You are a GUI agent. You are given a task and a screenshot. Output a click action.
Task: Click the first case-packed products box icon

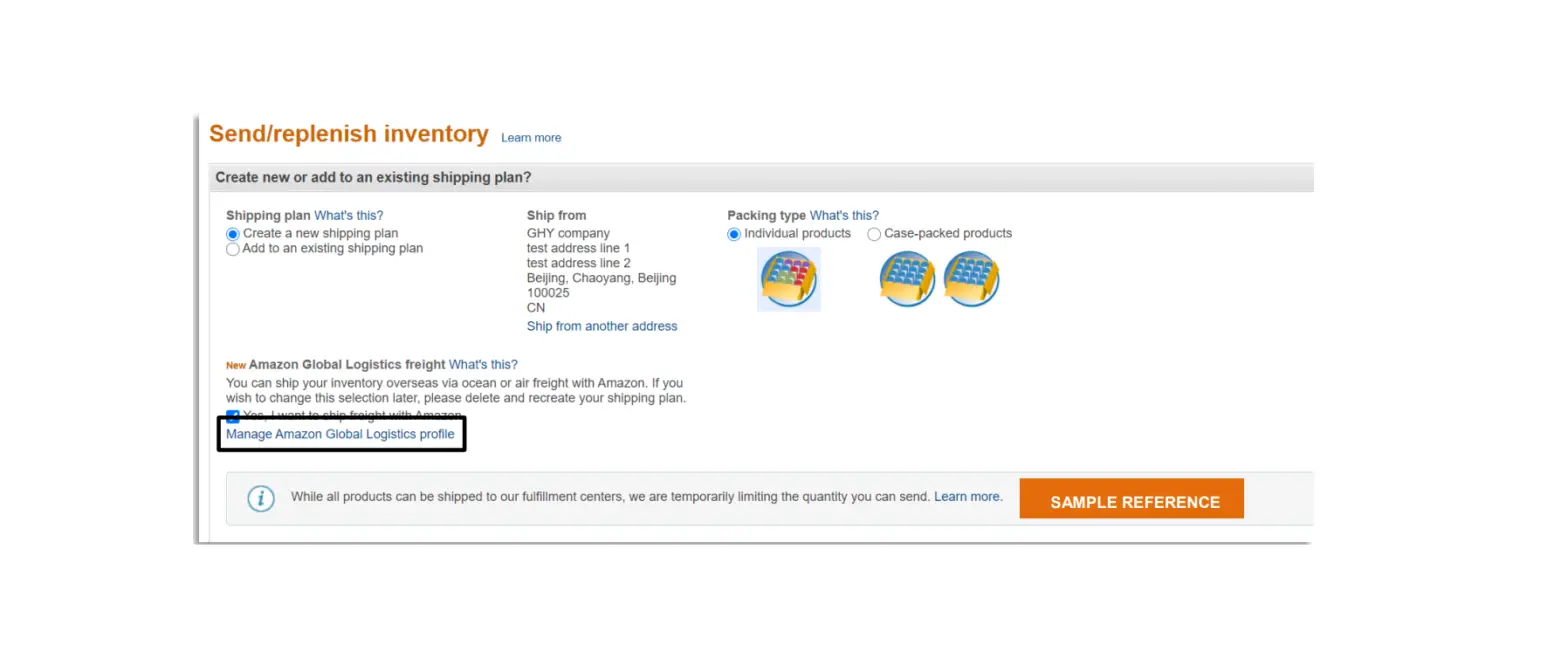(906, 279)
